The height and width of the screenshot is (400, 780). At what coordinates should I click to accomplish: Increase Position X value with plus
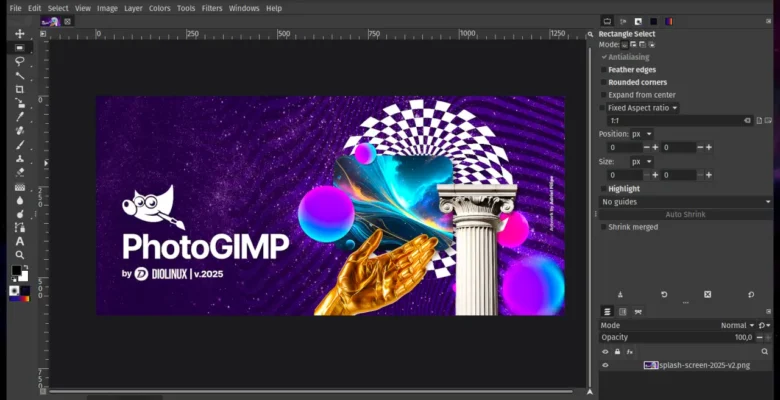(655, 148)
